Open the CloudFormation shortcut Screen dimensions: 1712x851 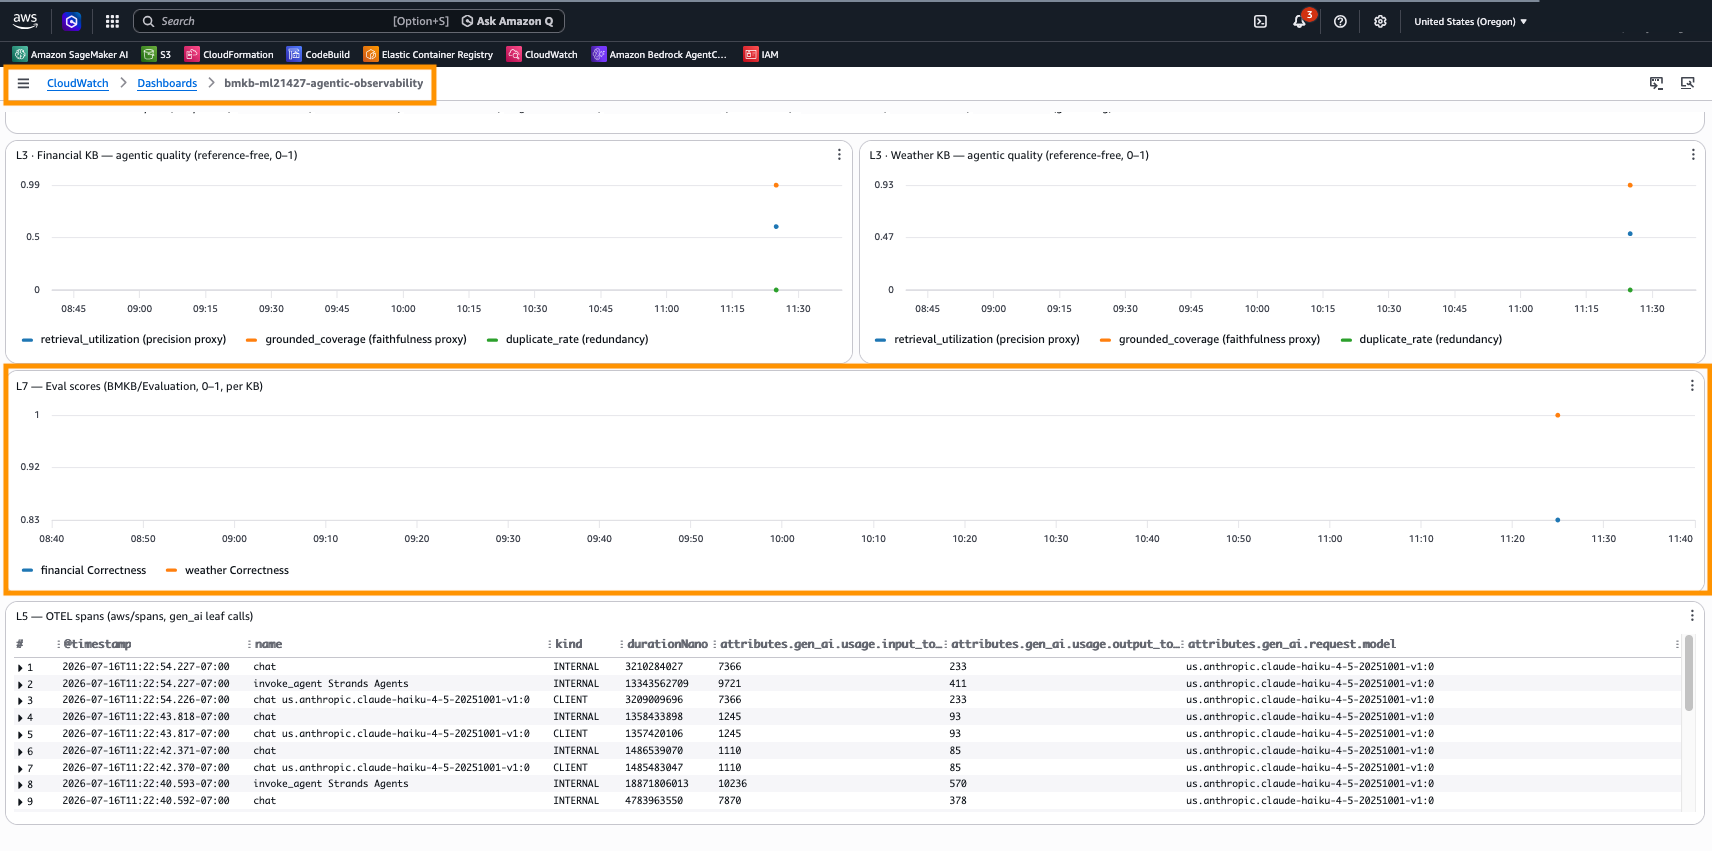pos(229,54)
